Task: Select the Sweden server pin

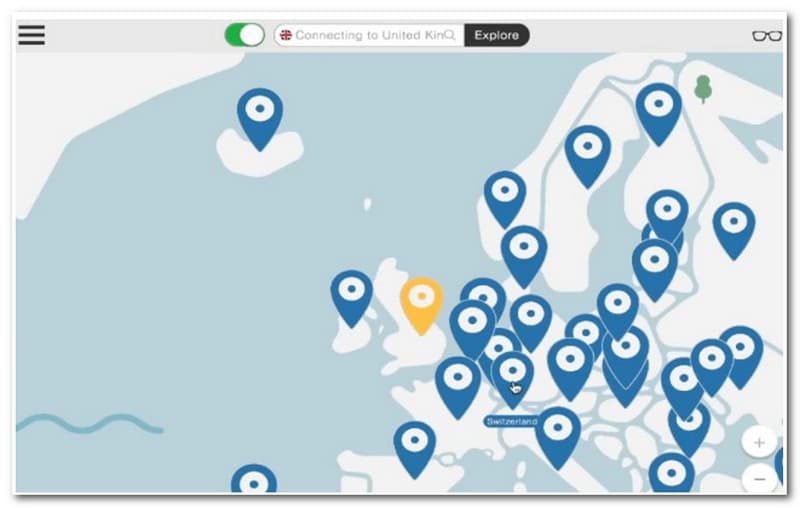Action: (x=587, y=157)
